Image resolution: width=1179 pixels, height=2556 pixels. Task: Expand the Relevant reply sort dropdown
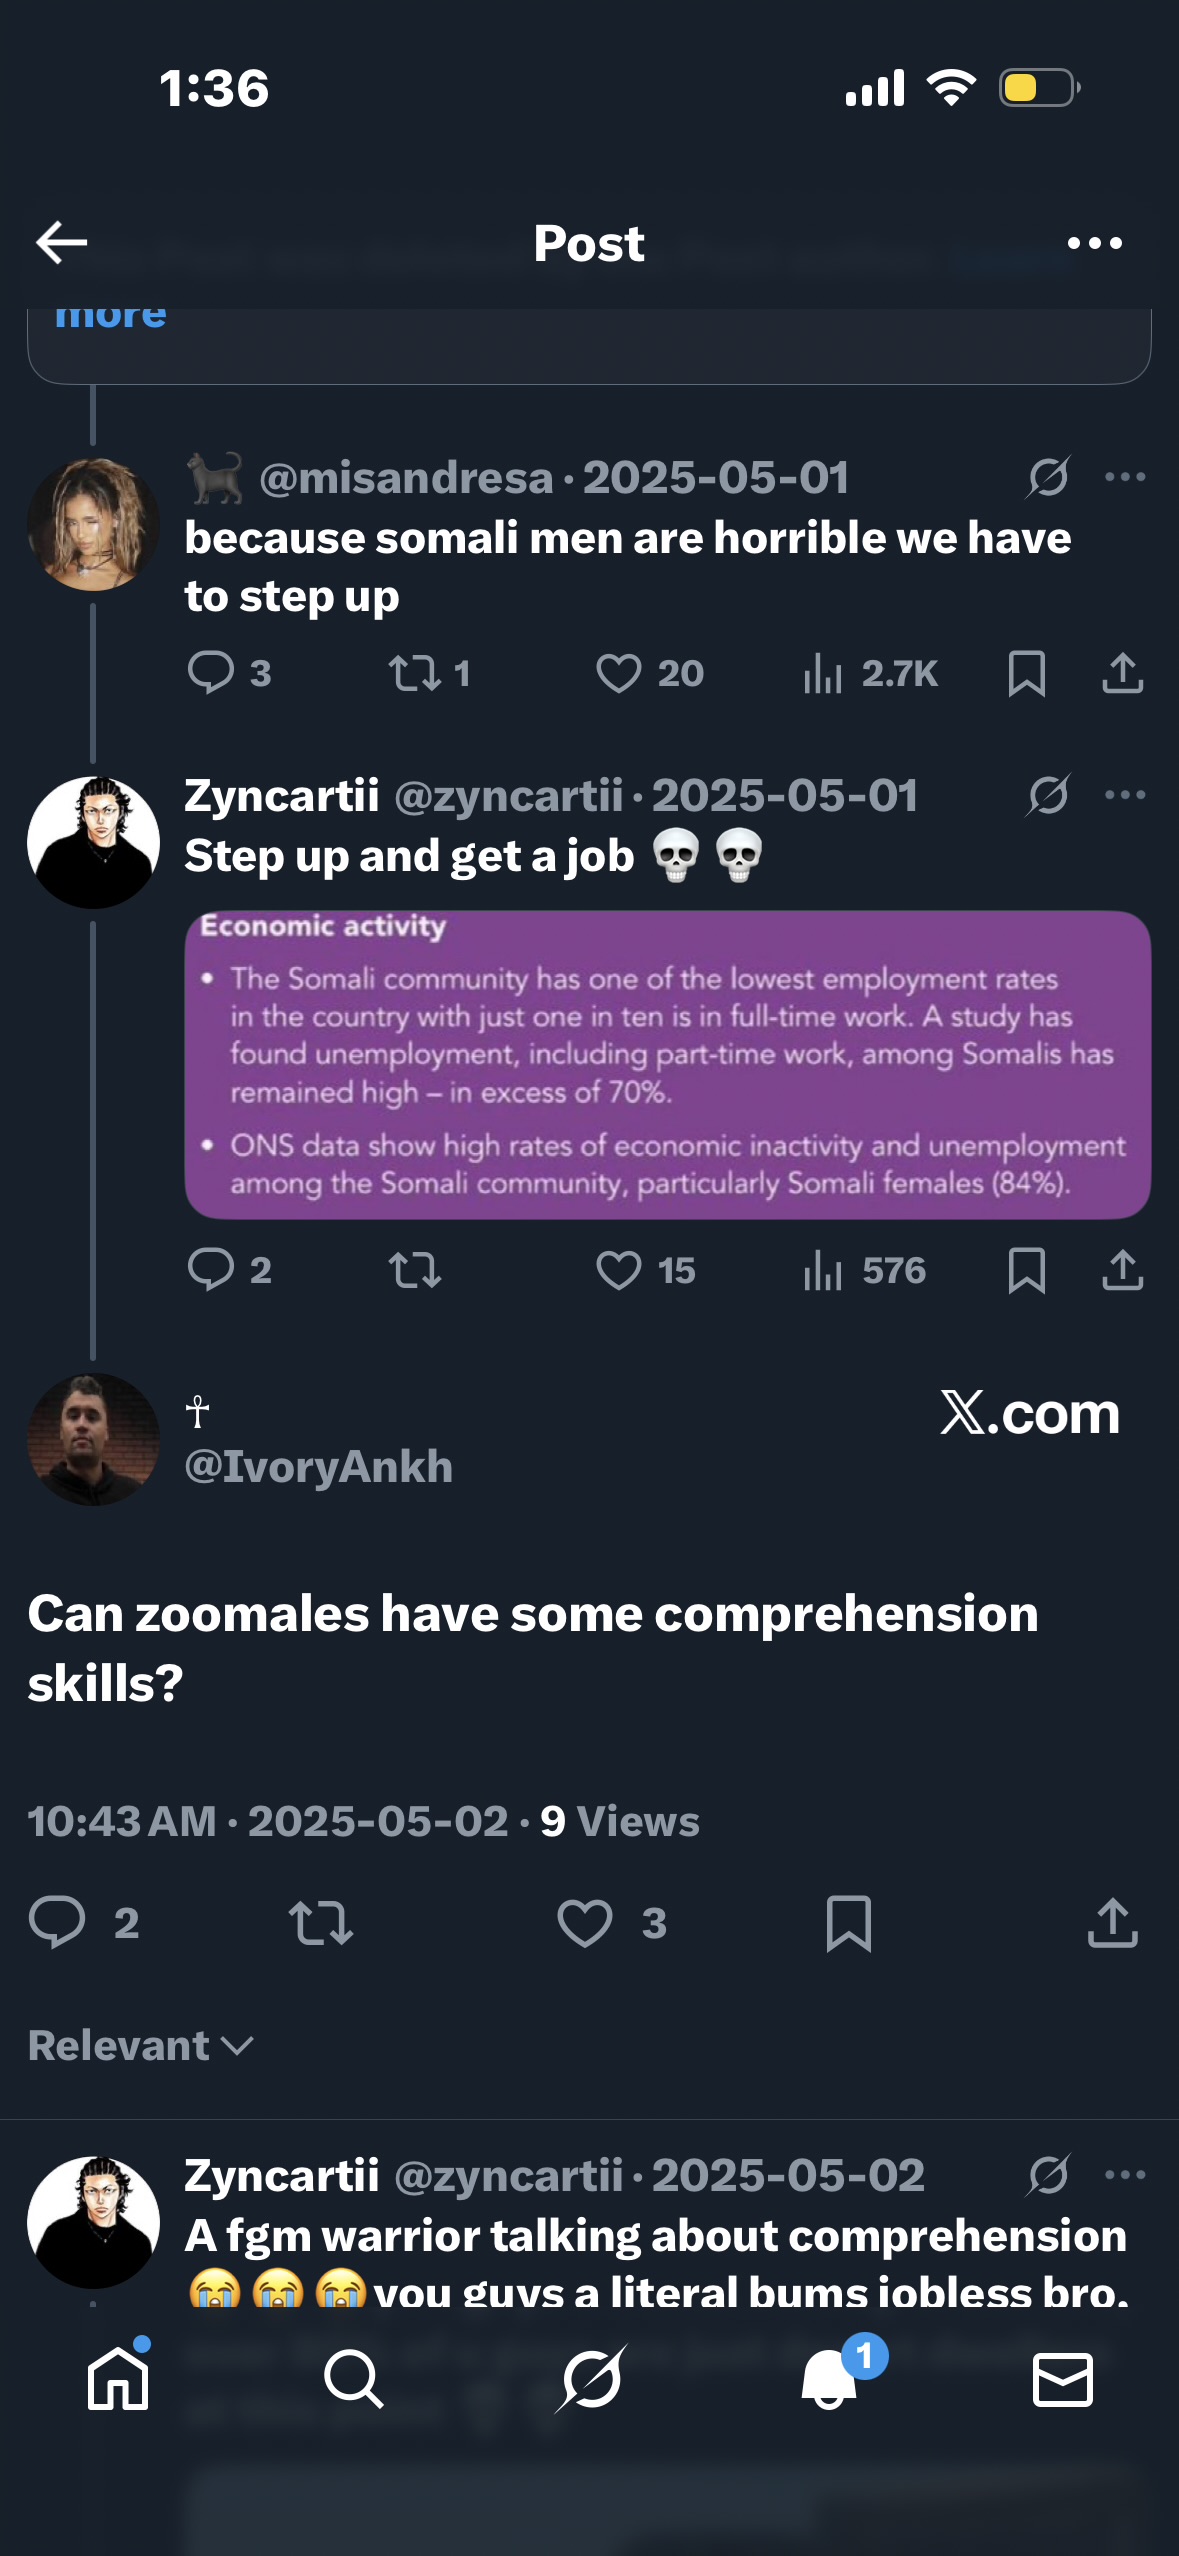[140, 2045]
